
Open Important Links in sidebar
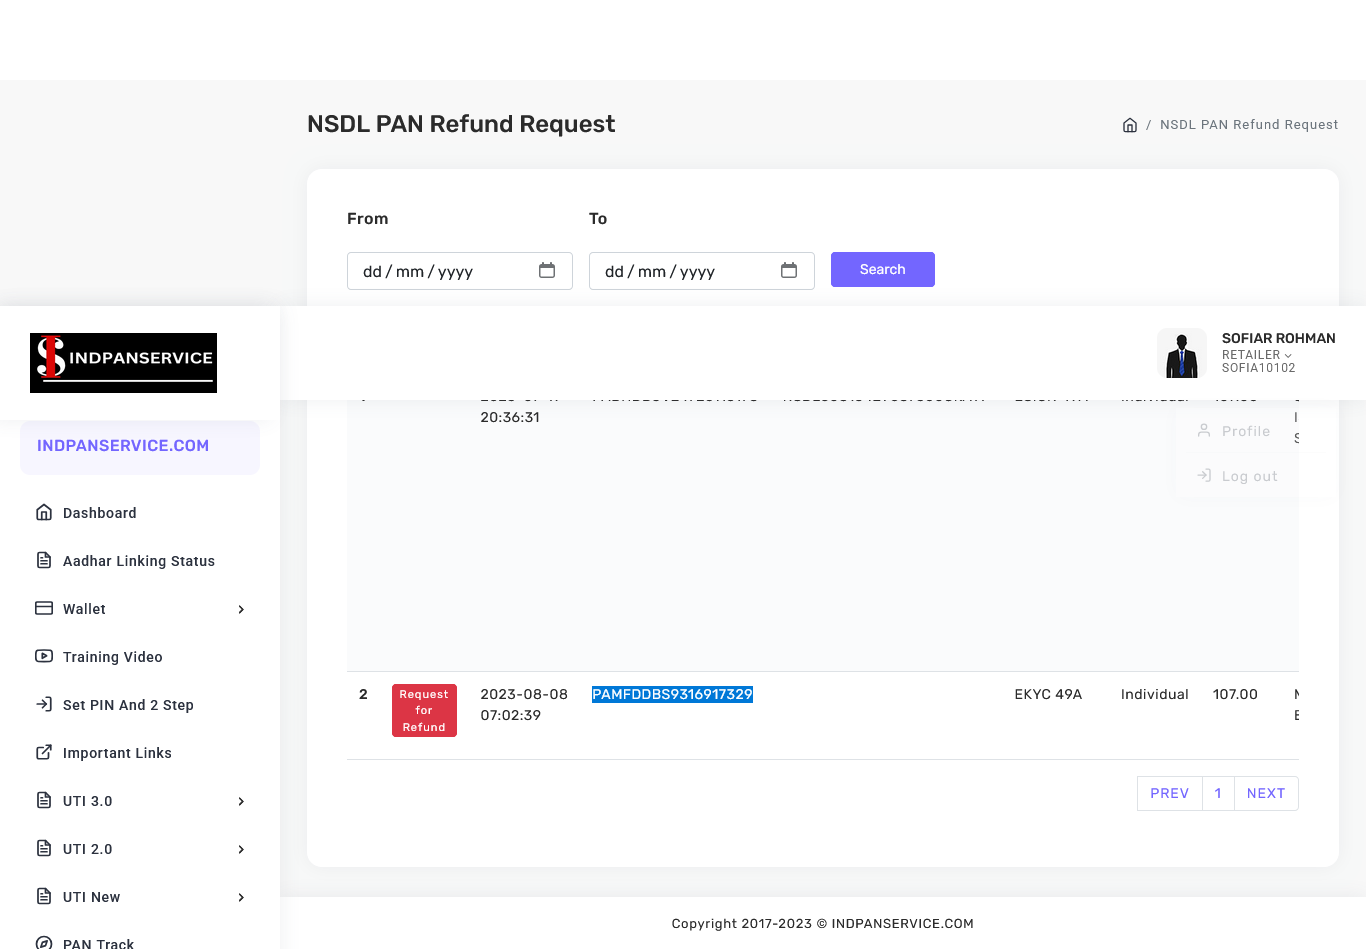pos(117,753)
